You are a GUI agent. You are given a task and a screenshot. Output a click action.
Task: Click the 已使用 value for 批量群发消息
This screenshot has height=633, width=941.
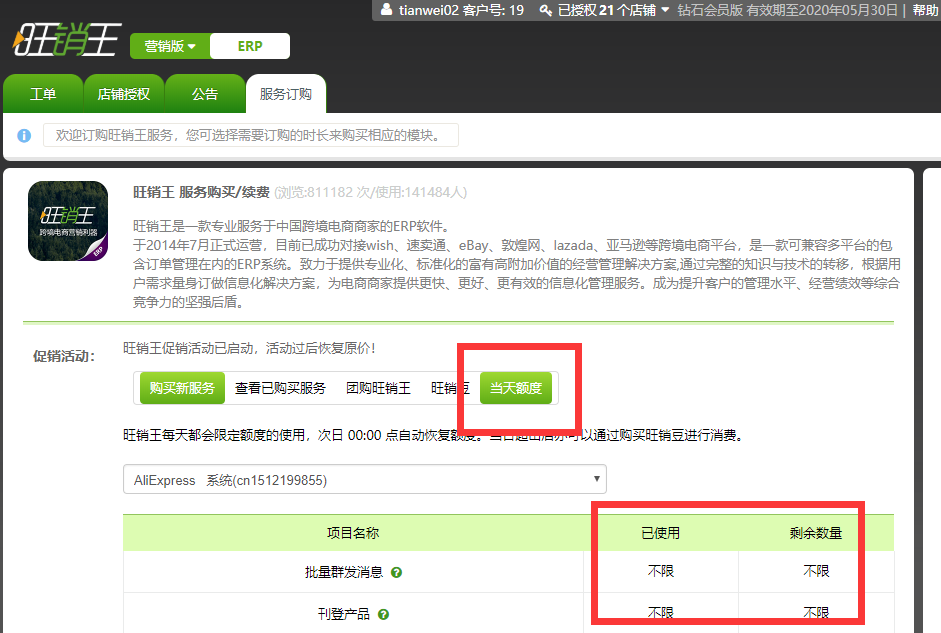click(x=661, y=571)
